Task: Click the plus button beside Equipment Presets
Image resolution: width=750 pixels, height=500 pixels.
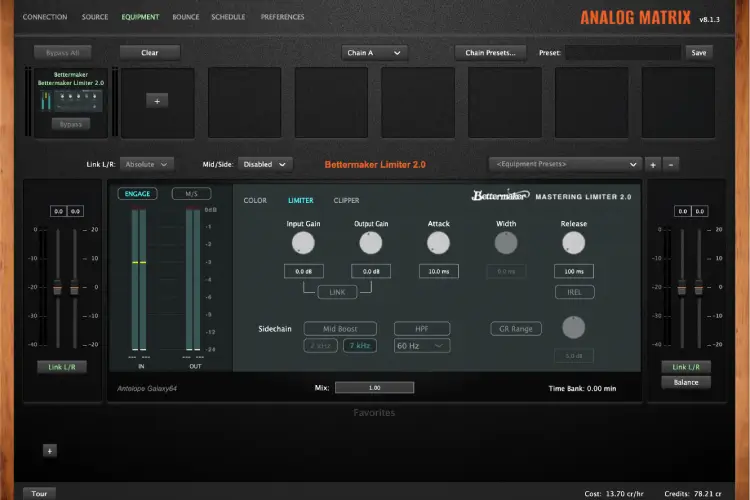Action: coord(653,164)
